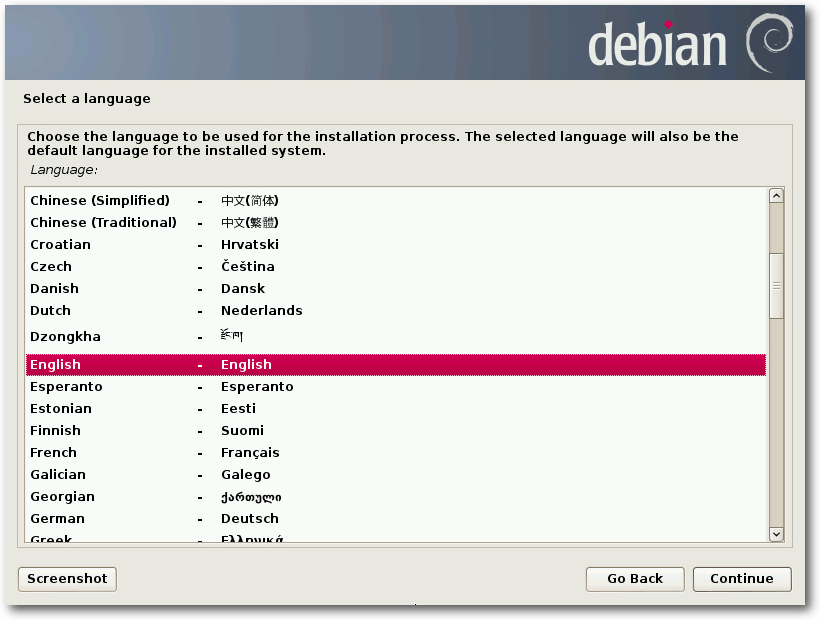Click Continue to proceed with installation
Viewport: 820px width, 620px height.
(742, 579)
